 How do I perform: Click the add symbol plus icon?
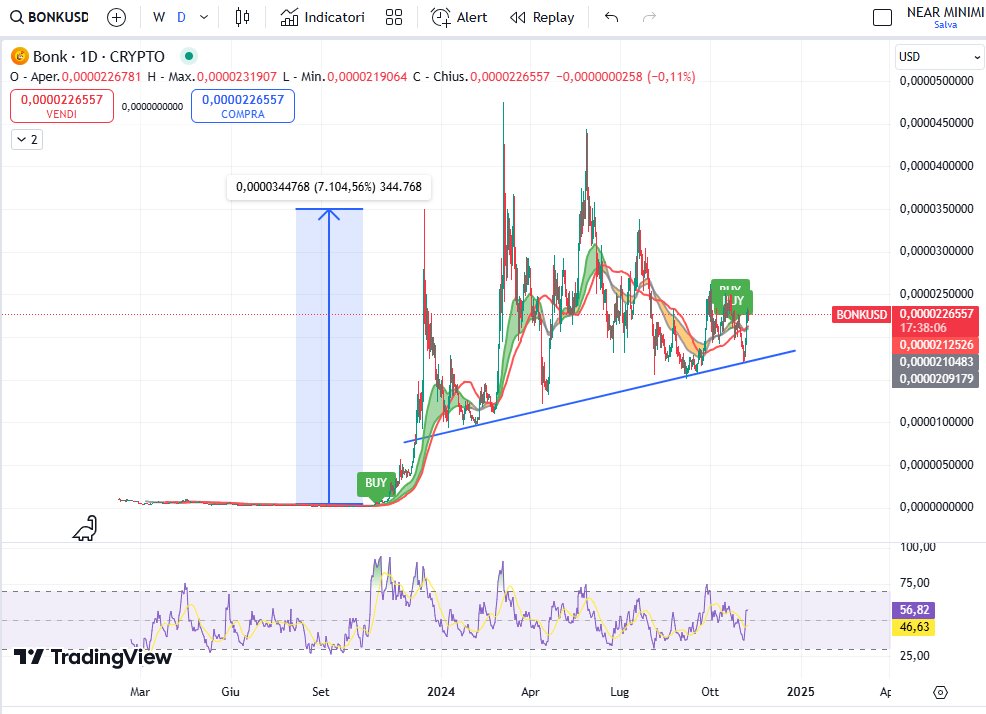click(x=116, y=17)
